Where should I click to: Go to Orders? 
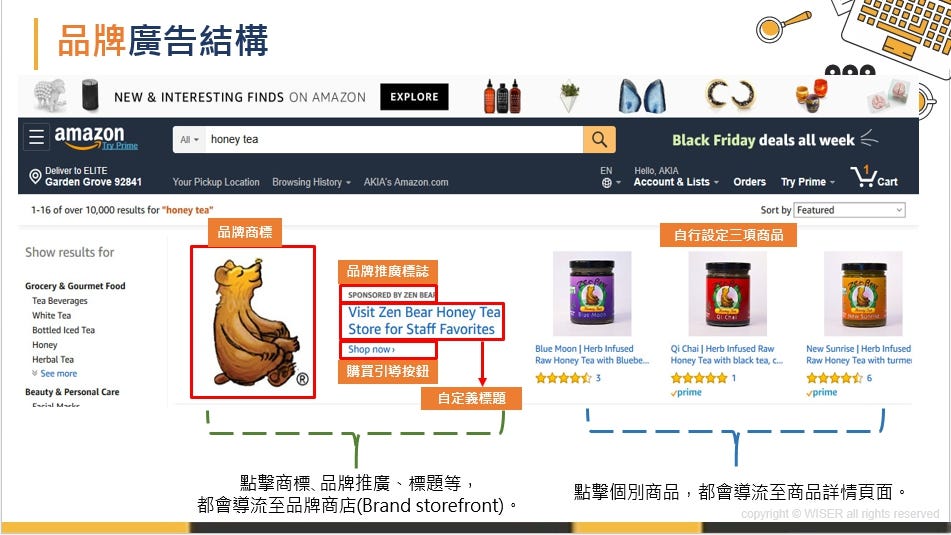749,182
